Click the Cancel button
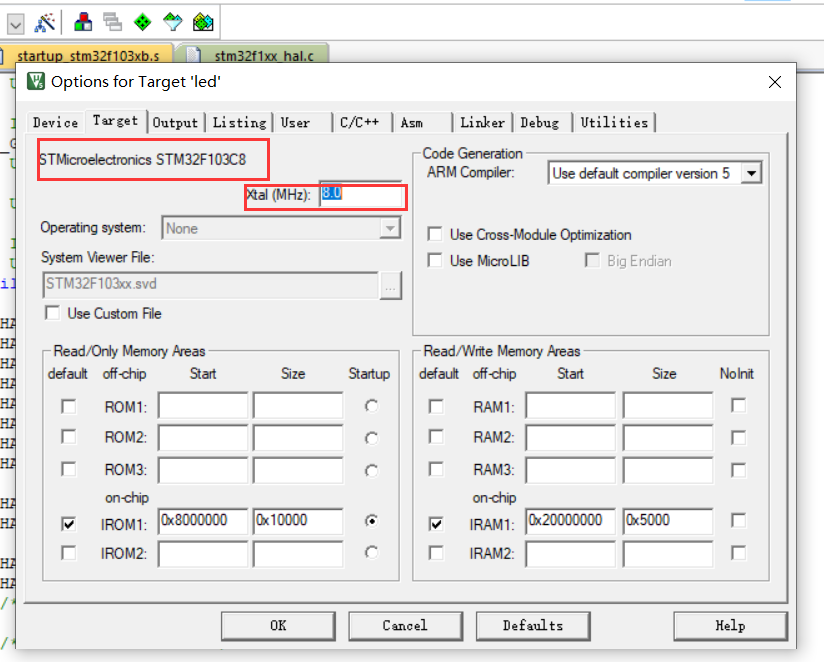Image resolution: width=824 pixels, height=662 pixels. 405,626
